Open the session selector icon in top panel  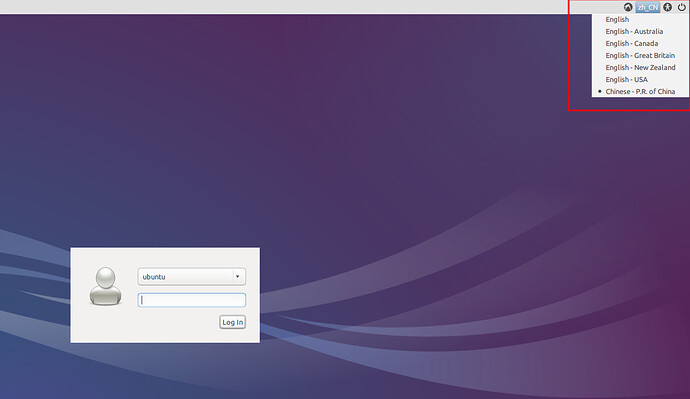[628, 7]
